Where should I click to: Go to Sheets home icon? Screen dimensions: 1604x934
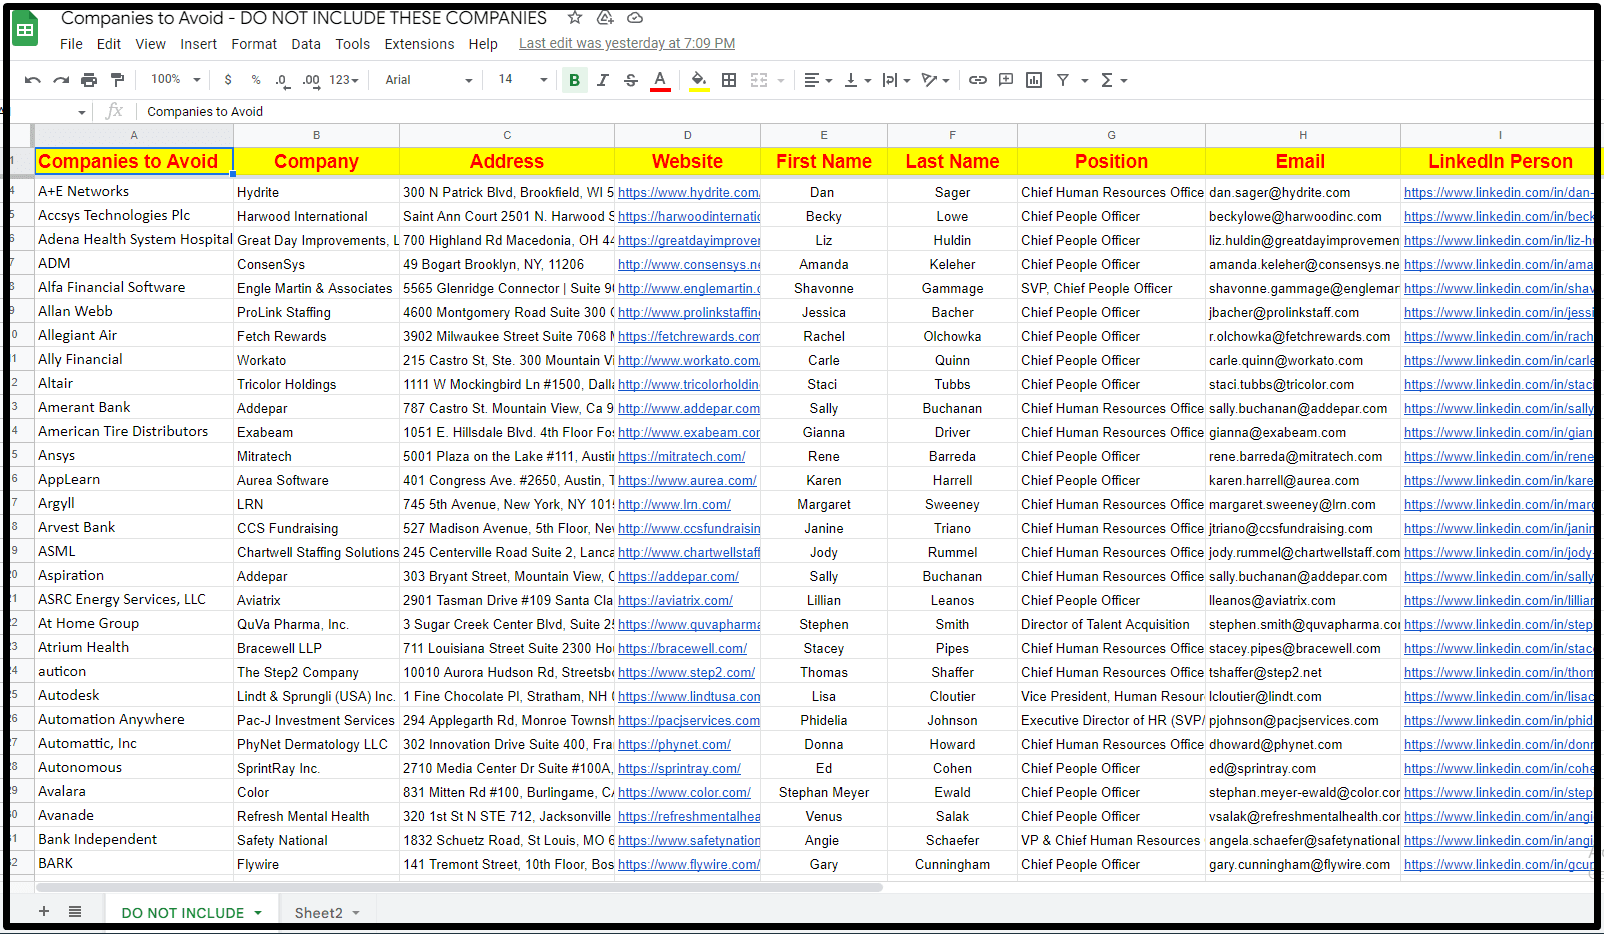tap(25, 29)
